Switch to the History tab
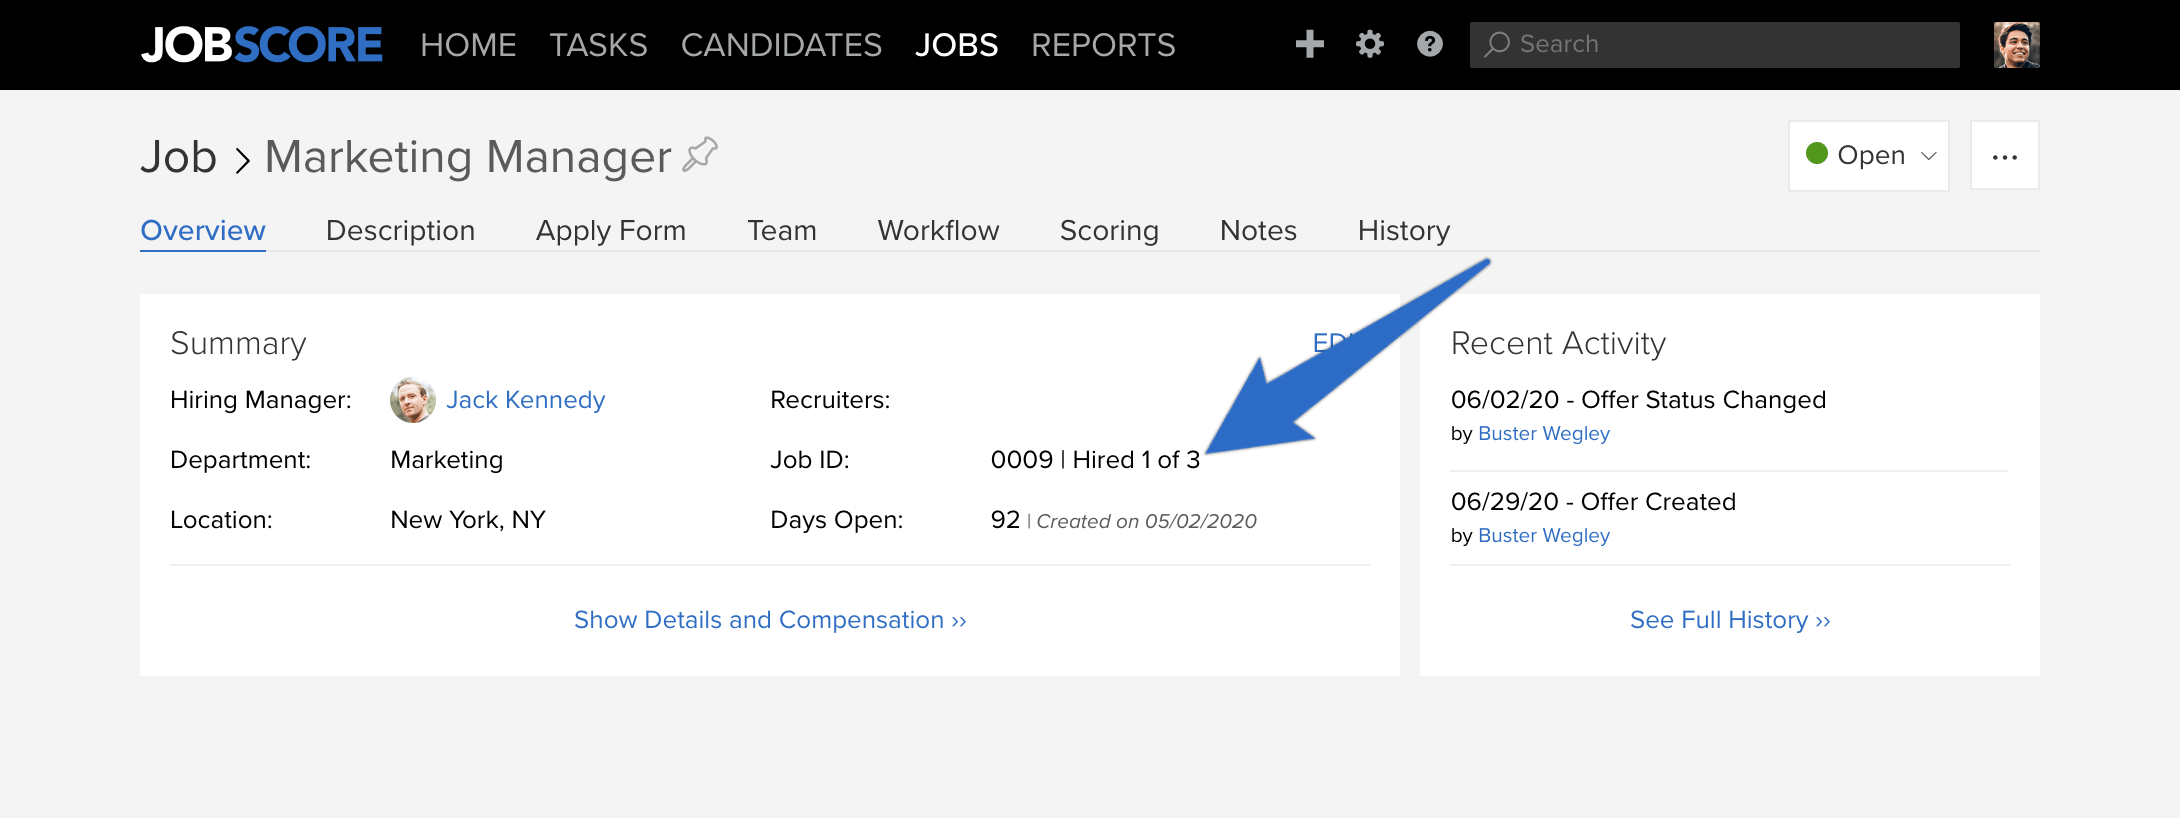Image resolution: width=2180 pixels, height=818 pixels. [x=1403, y=231]
